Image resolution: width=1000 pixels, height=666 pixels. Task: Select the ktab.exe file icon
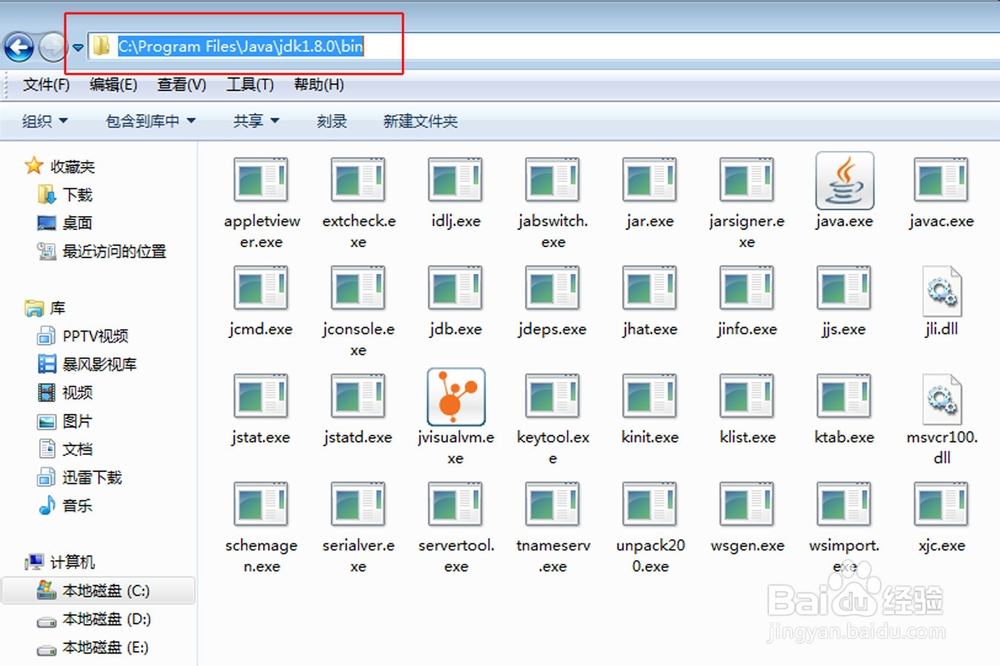click(843, 396)
